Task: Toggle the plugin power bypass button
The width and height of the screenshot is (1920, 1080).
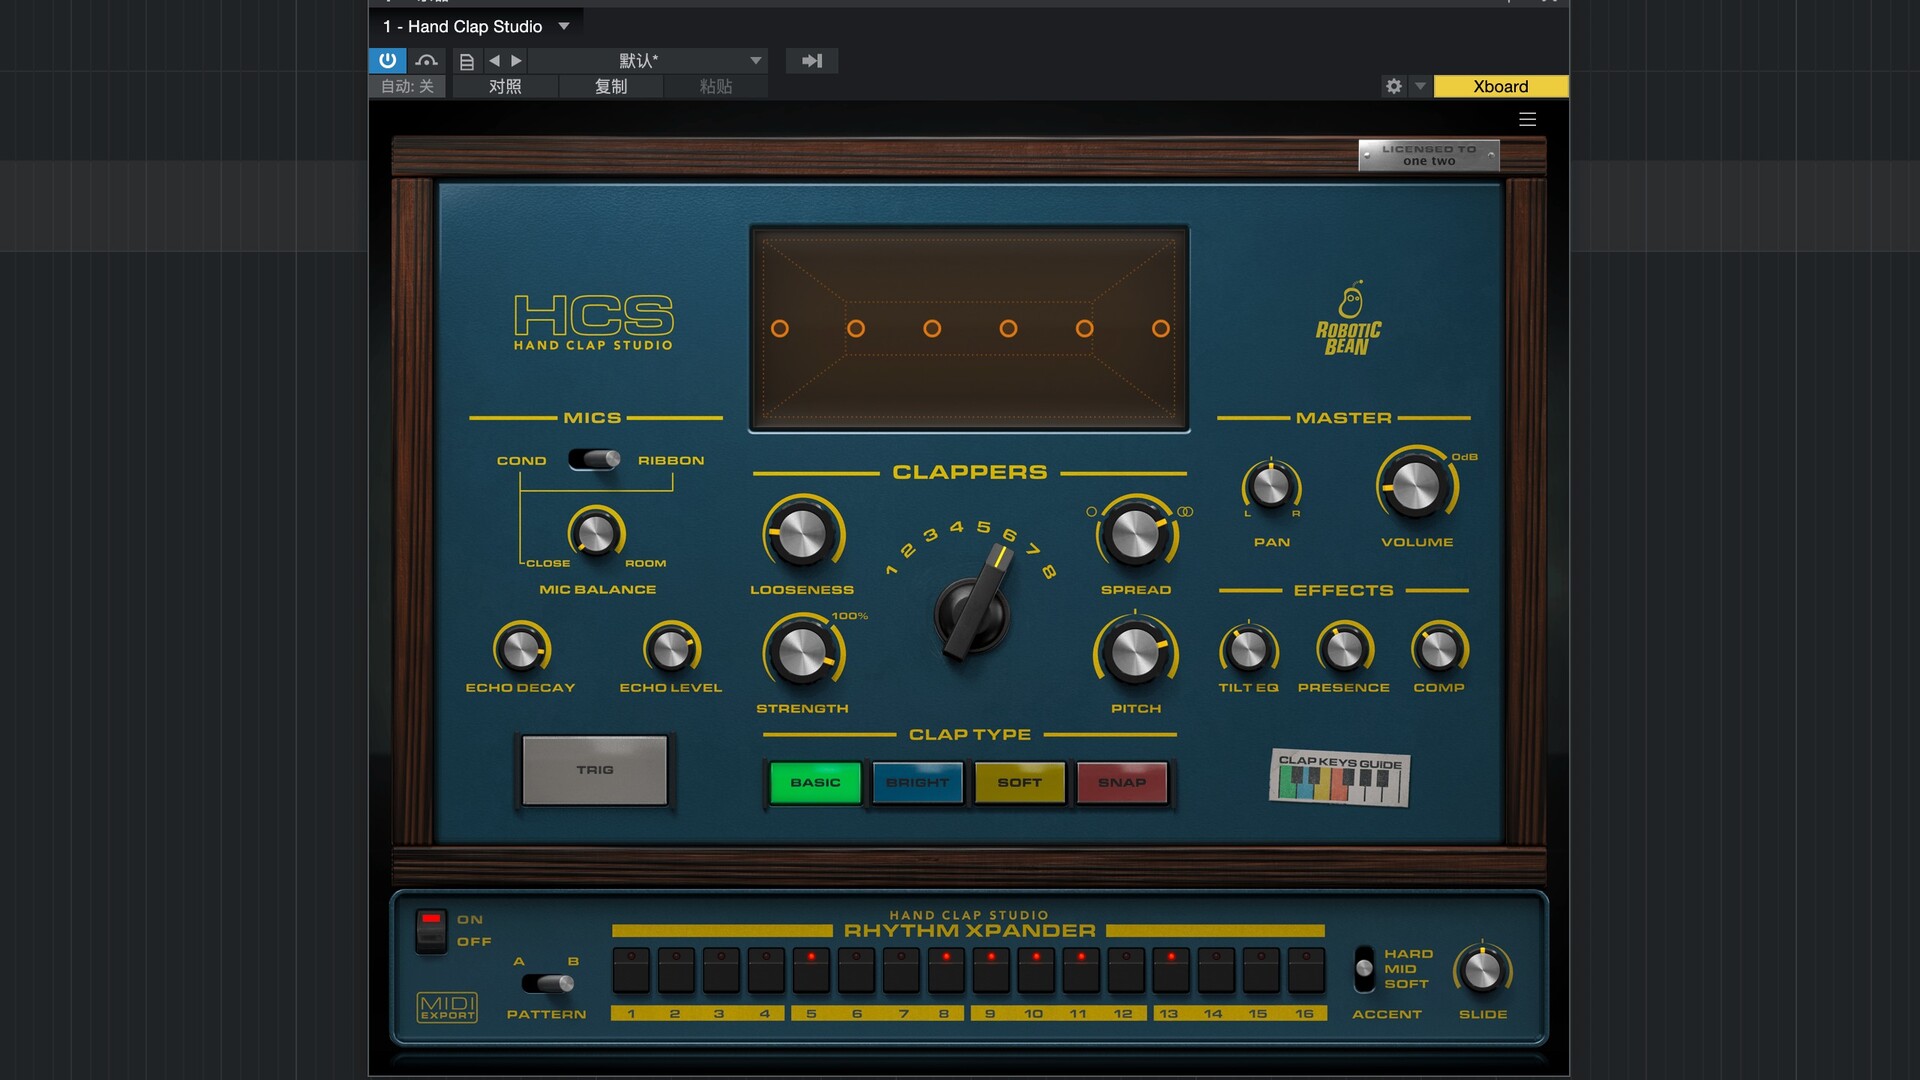Action: 388,60
